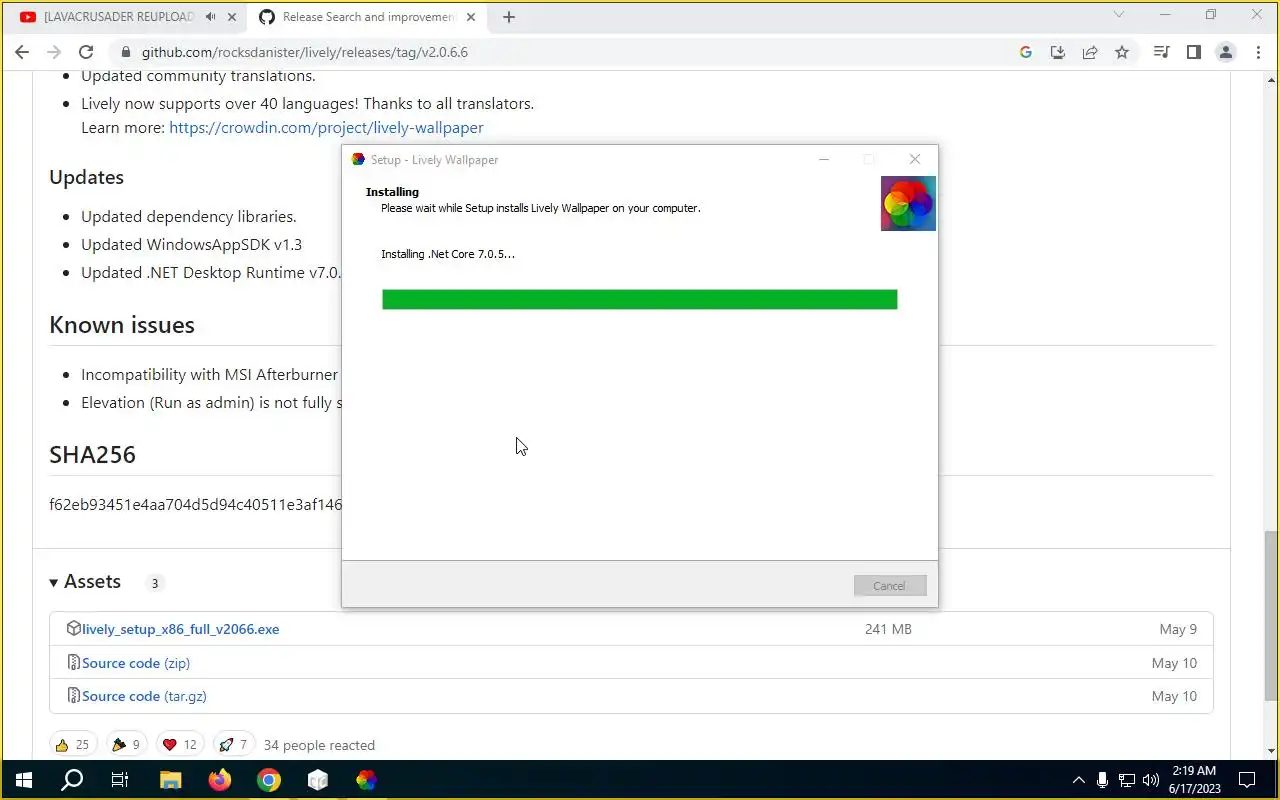Click the file icon beside Source code (tar.gz)

pos(73,695)
